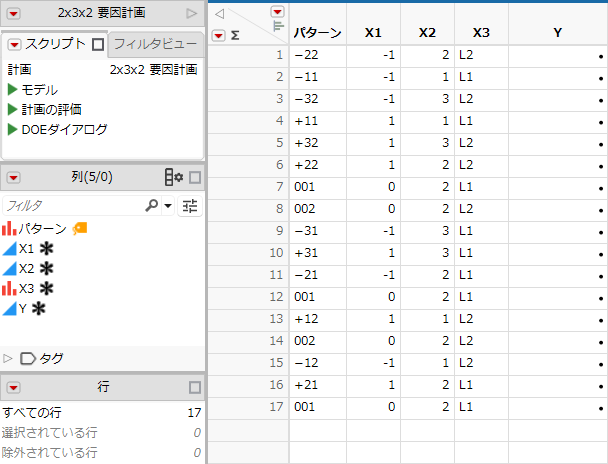This screenshot has height=464, width=608.
Task: Select the パターン column header
Action: (318, 33)
